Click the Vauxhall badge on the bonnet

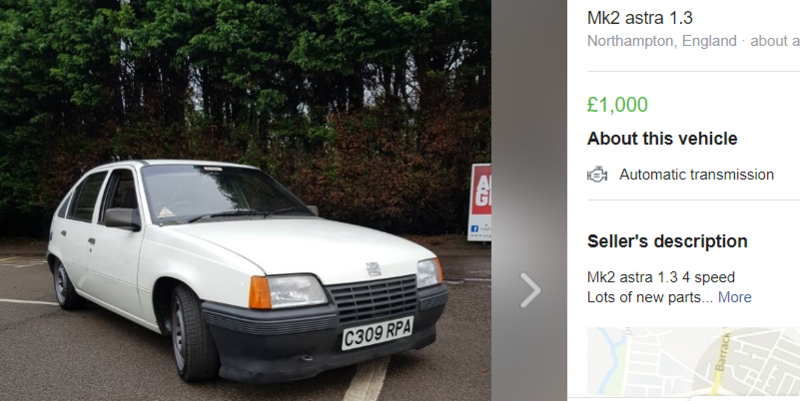(x=373, y=269)
